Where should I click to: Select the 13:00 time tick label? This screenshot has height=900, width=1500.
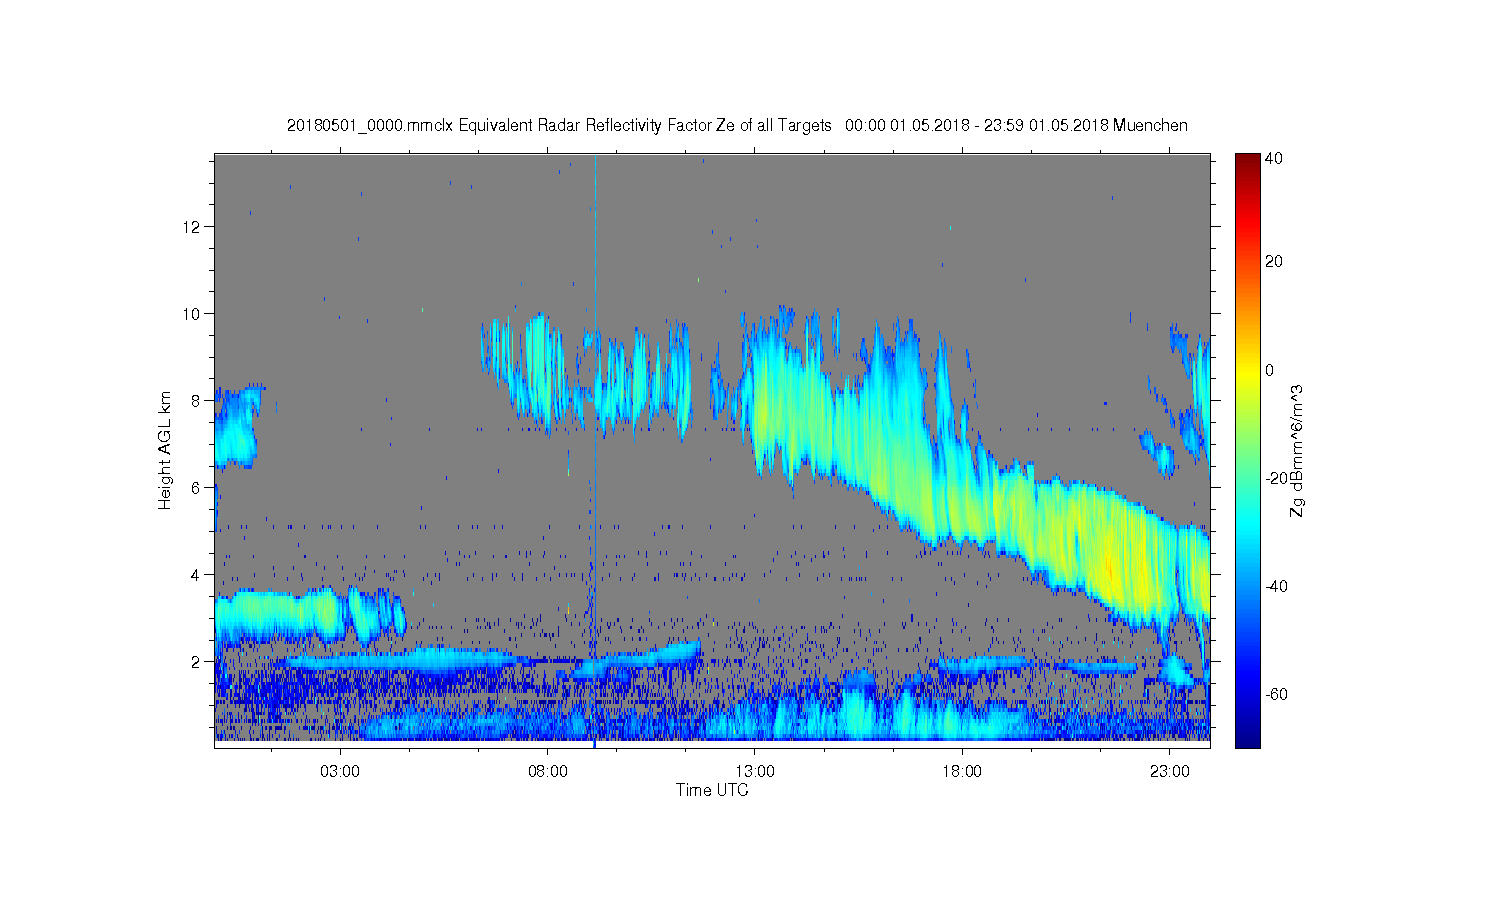point(755,772)
